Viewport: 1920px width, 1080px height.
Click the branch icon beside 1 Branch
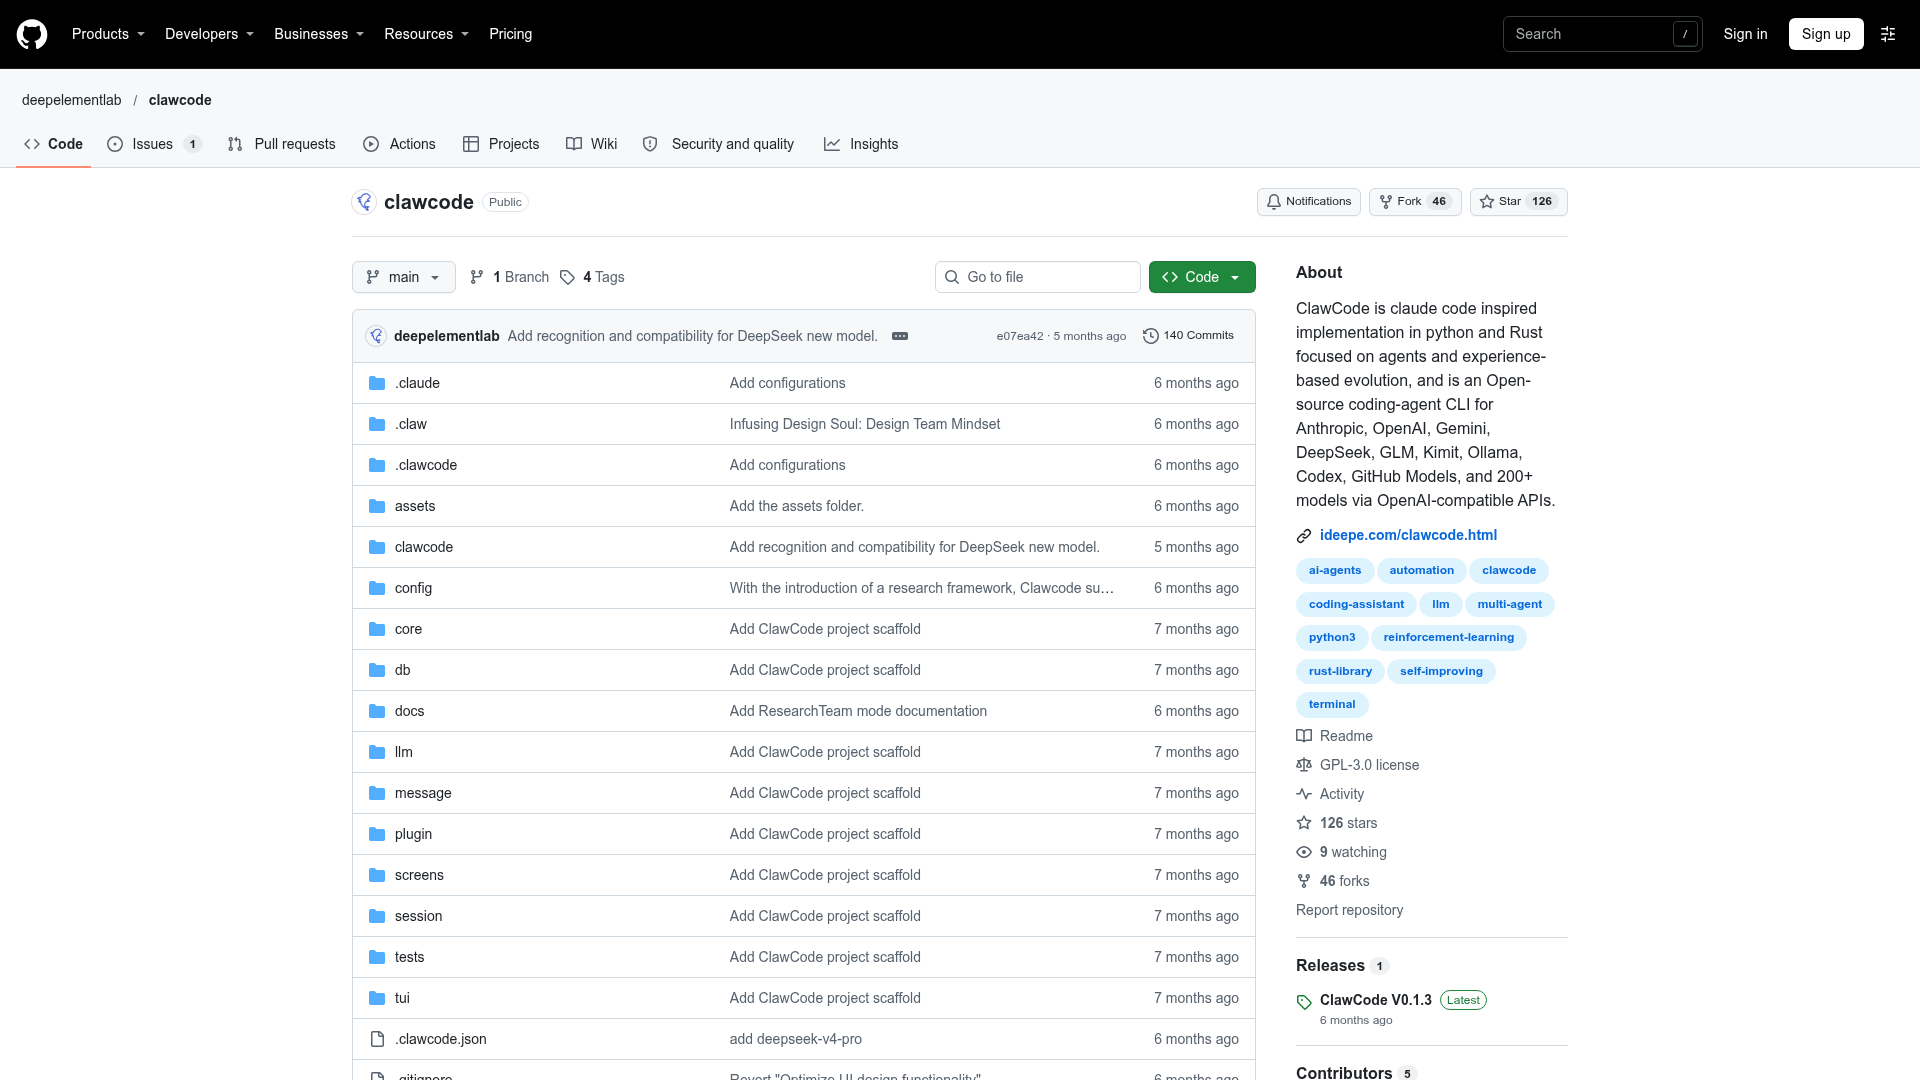[x=477, y=277]
